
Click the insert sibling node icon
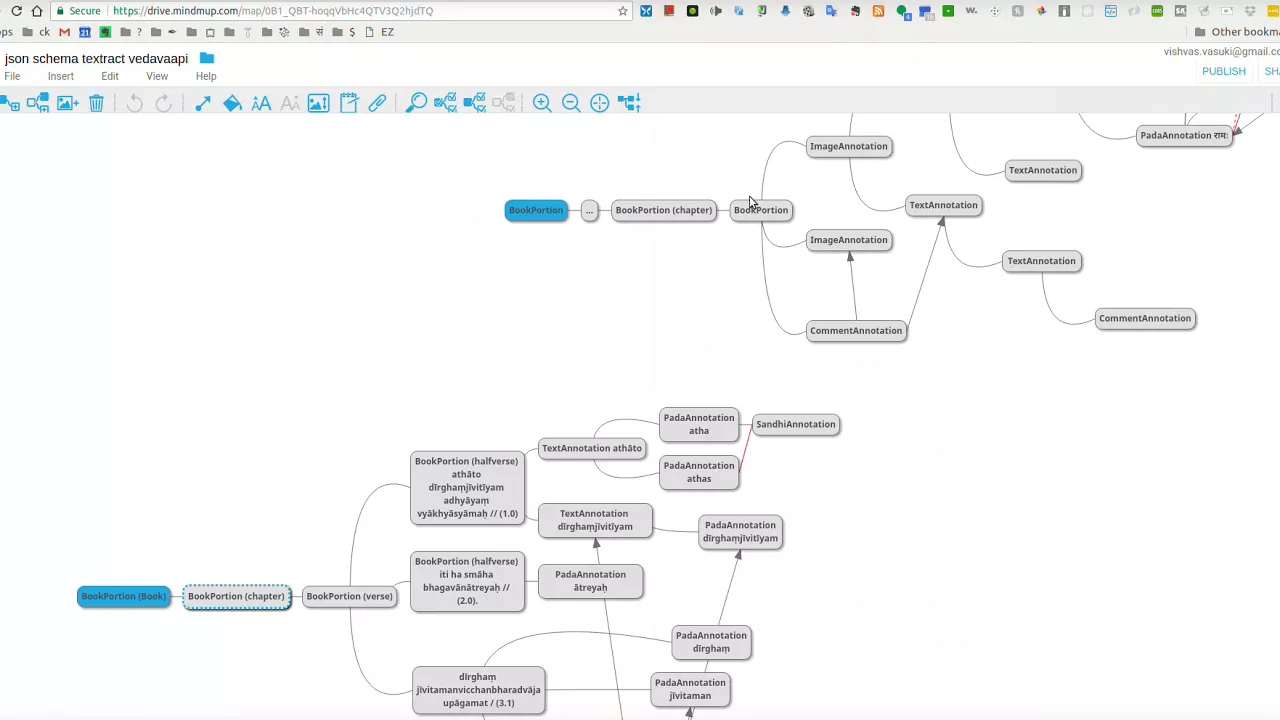pos(38,103)
